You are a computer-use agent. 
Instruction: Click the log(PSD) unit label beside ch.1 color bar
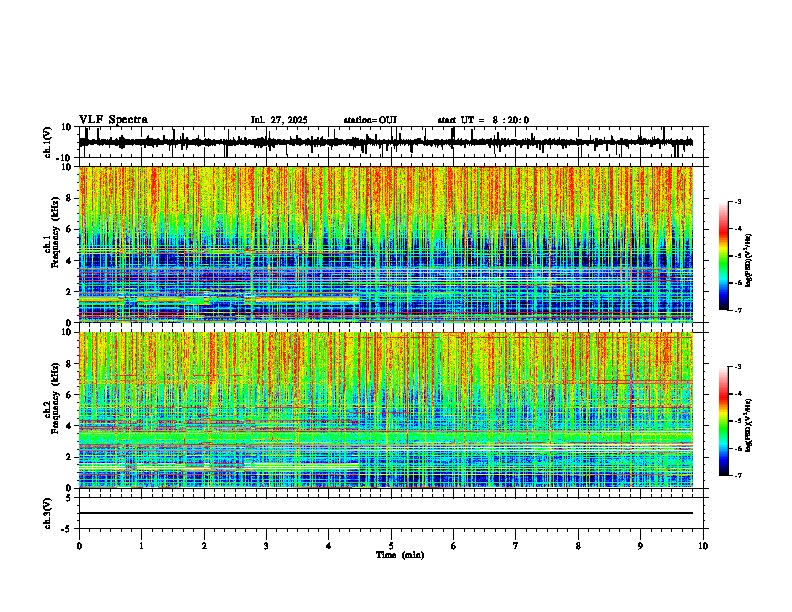749,260
